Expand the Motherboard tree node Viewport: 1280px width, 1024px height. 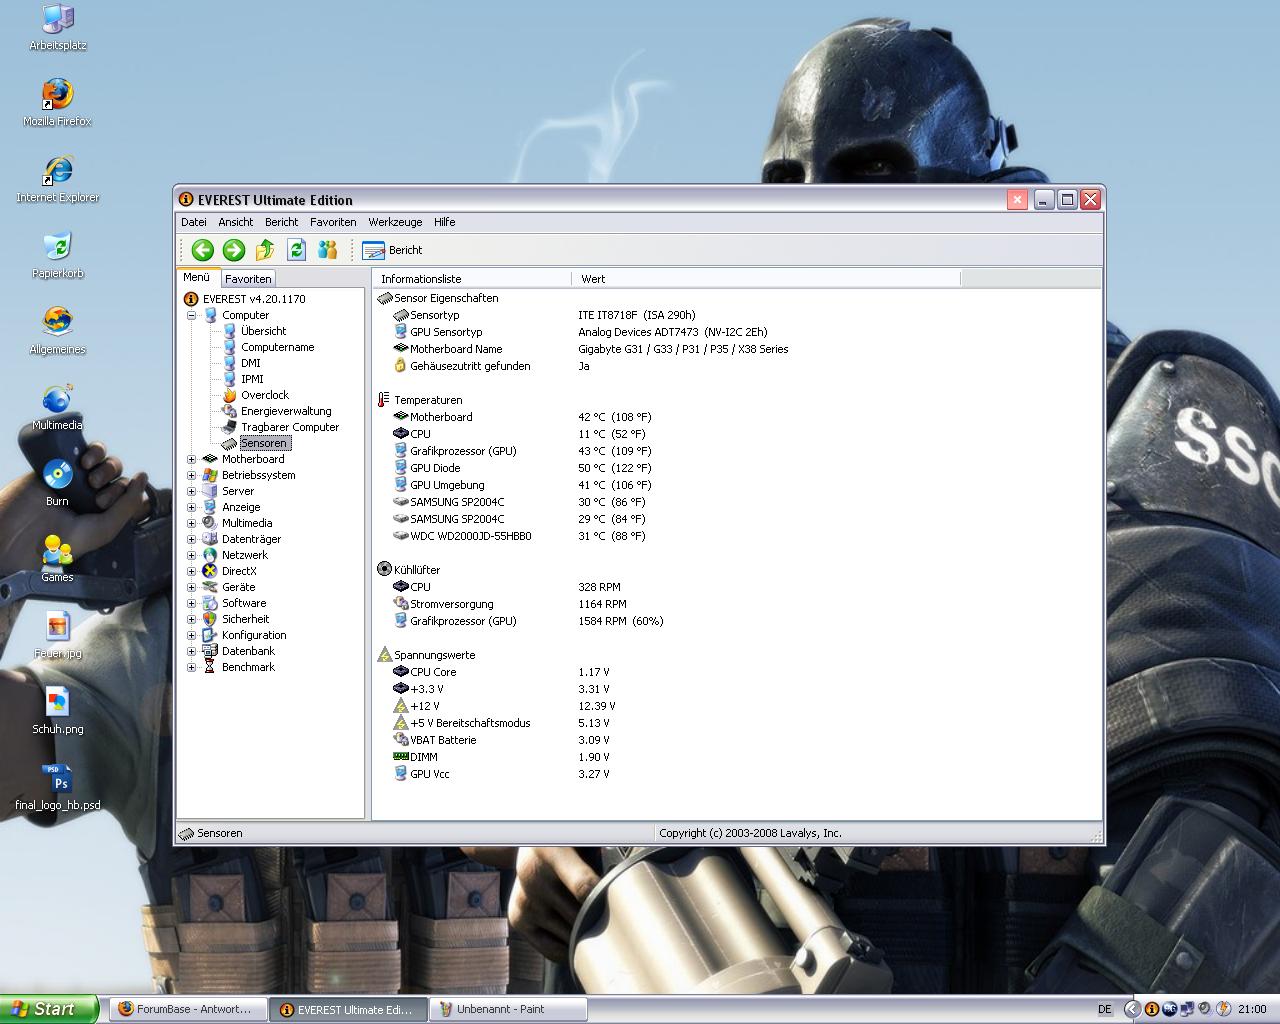192,459
